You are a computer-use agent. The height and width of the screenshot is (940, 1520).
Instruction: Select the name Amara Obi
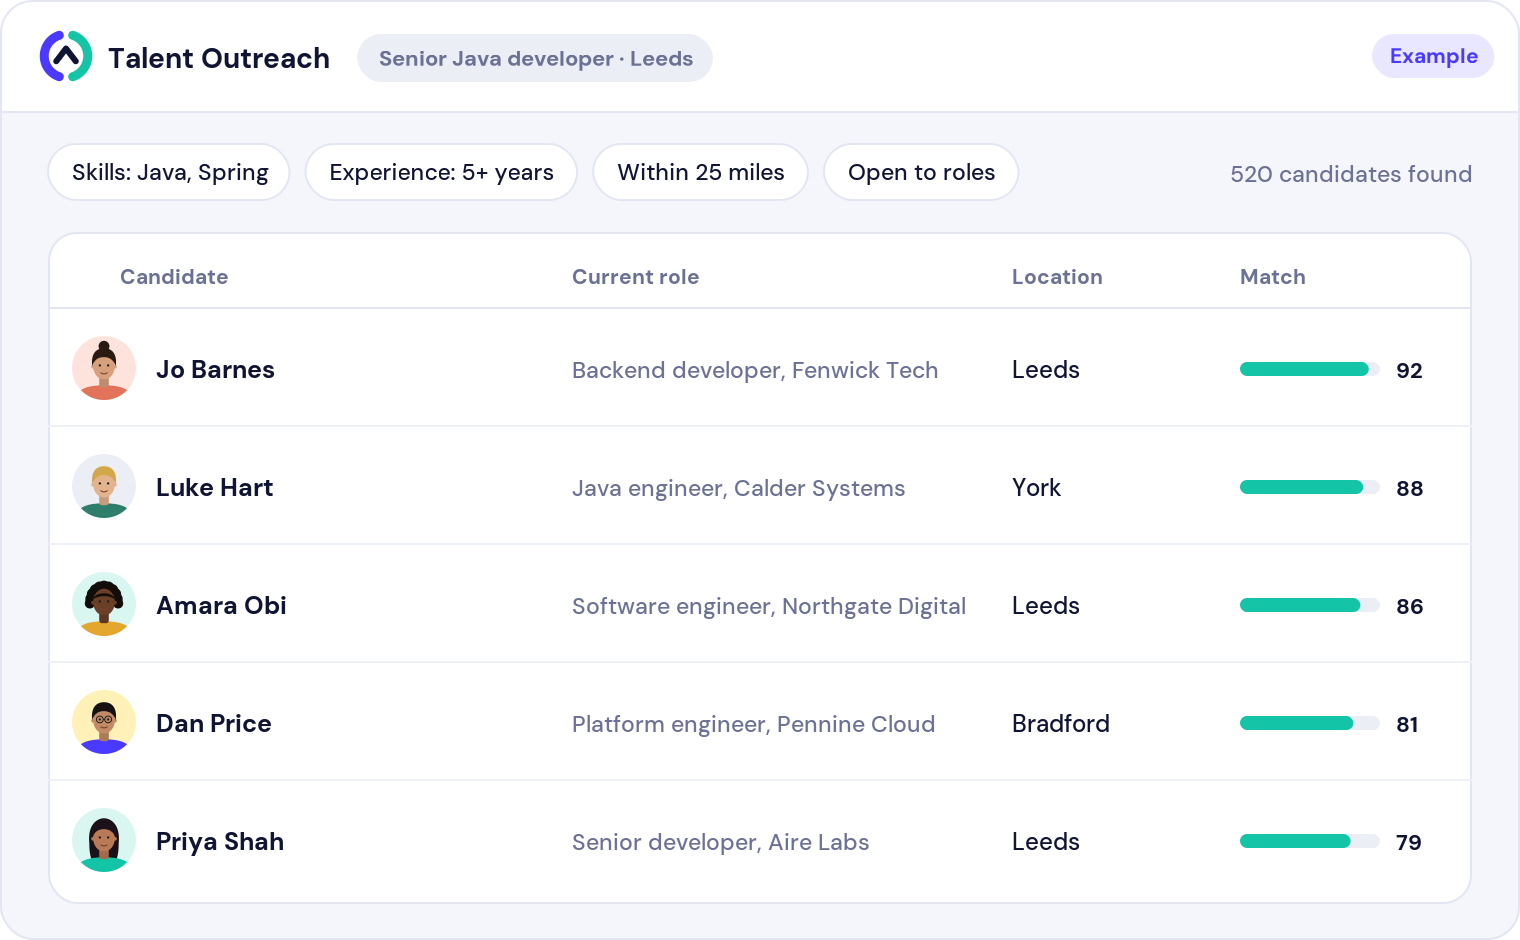point(221,605)
